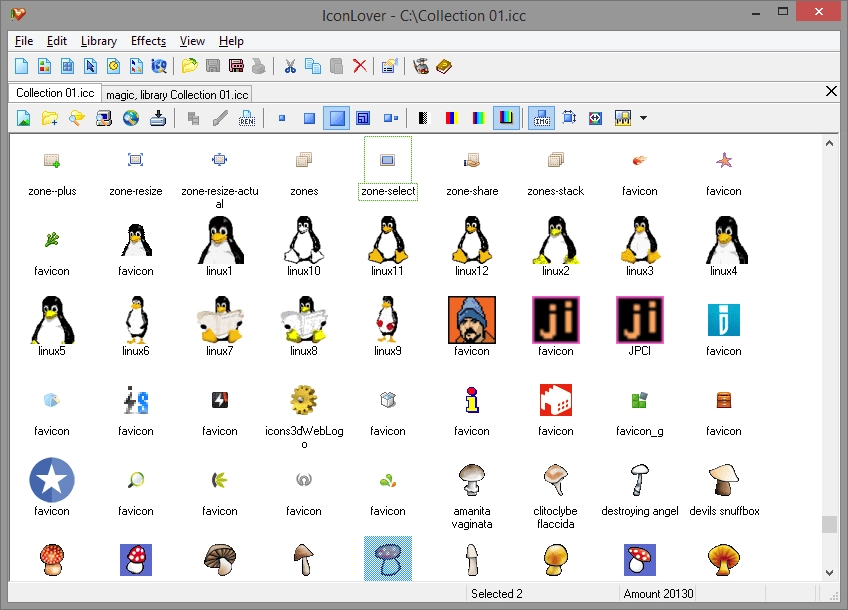Viewport: 848px width, 610px height.
Task: Toggle the rainbow 256-color depth filter
Action: click(479, 118)
